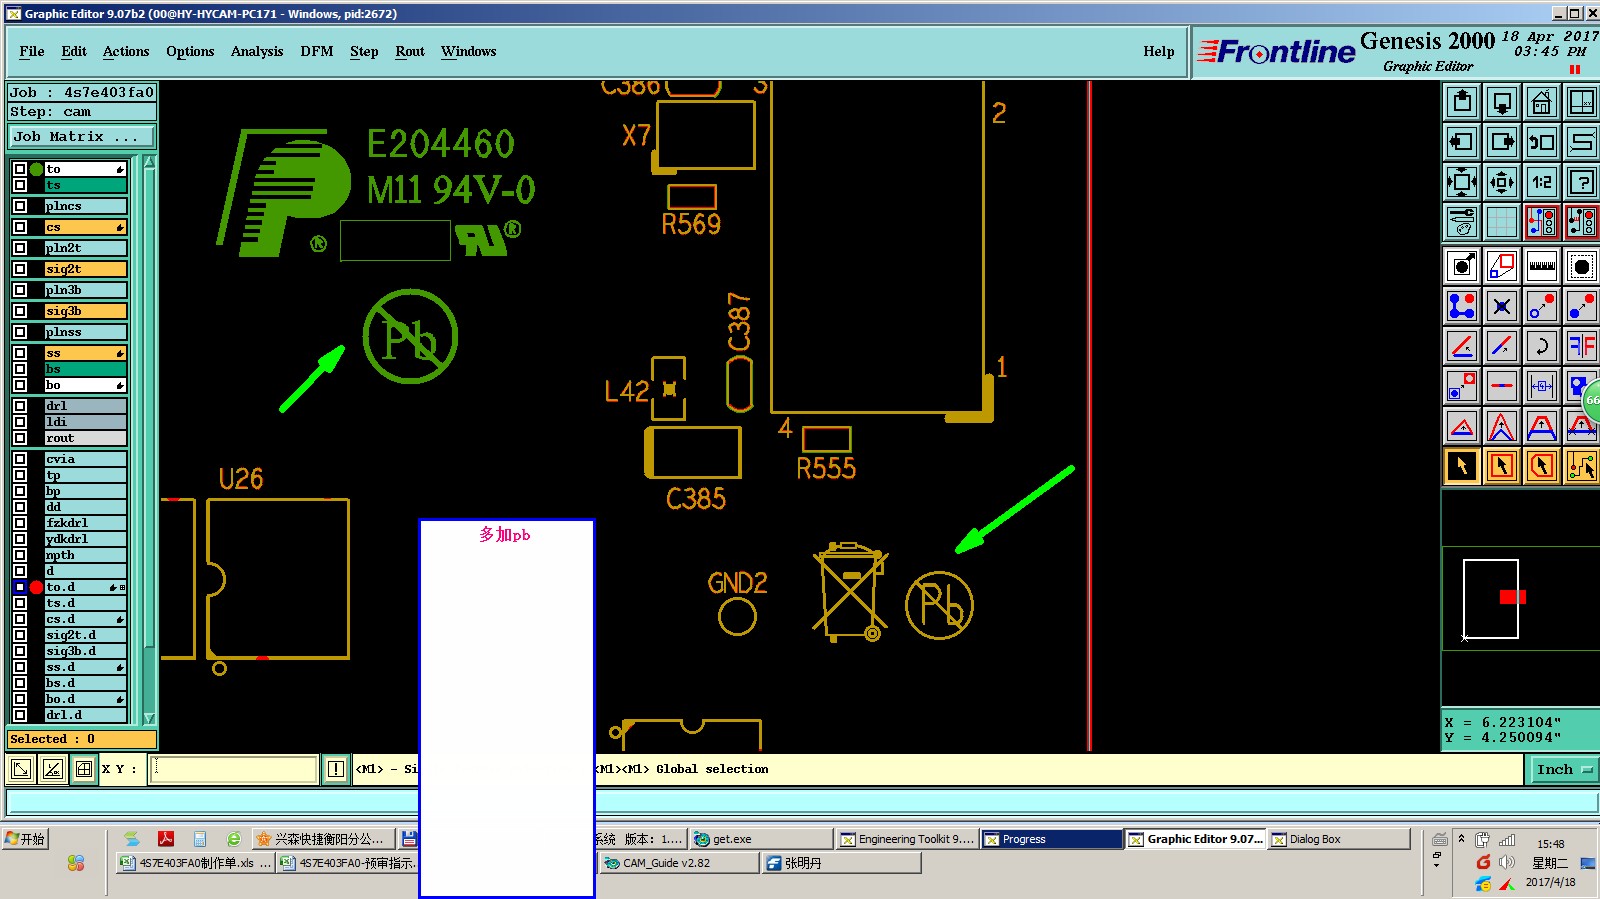
Task: Click the 1:2 zoom scale icon
Action: [x=1542, y=182]
